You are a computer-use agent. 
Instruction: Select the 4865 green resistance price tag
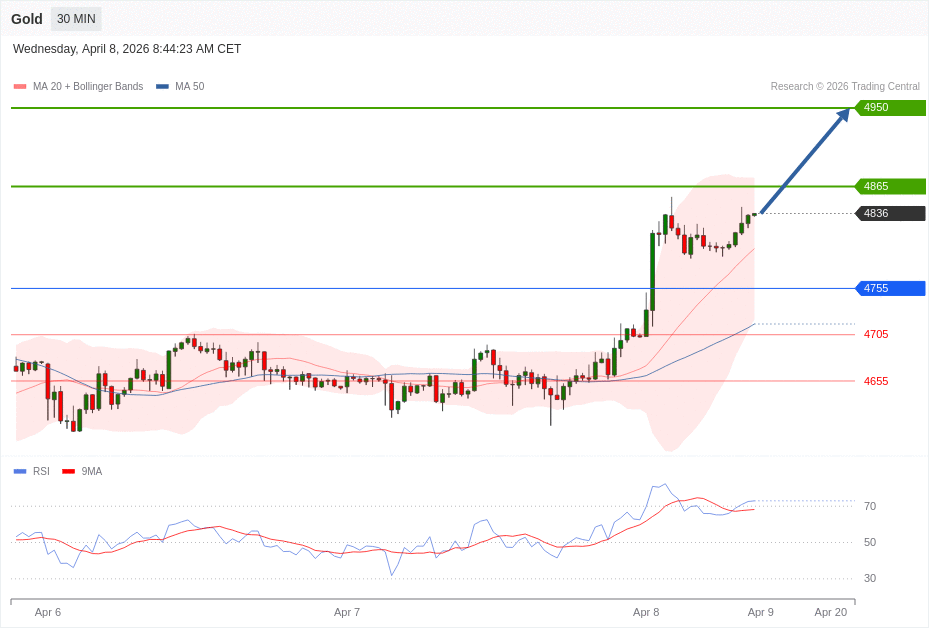pos(889,186)
